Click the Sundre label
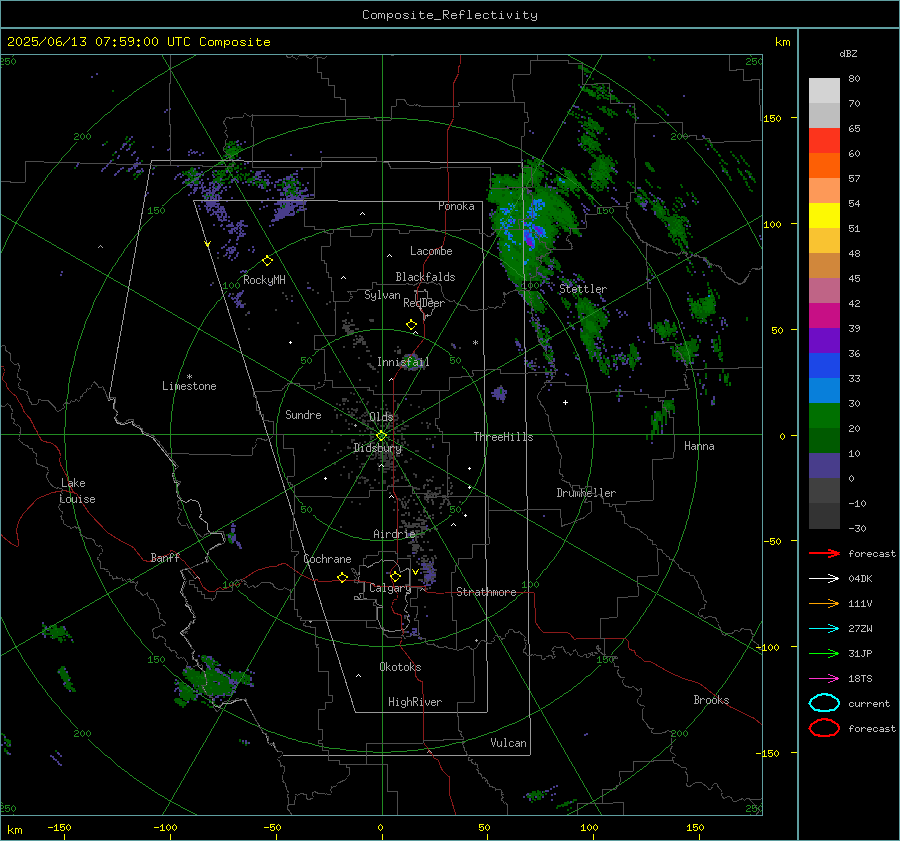The image size is (900, 841). point(303,414)
